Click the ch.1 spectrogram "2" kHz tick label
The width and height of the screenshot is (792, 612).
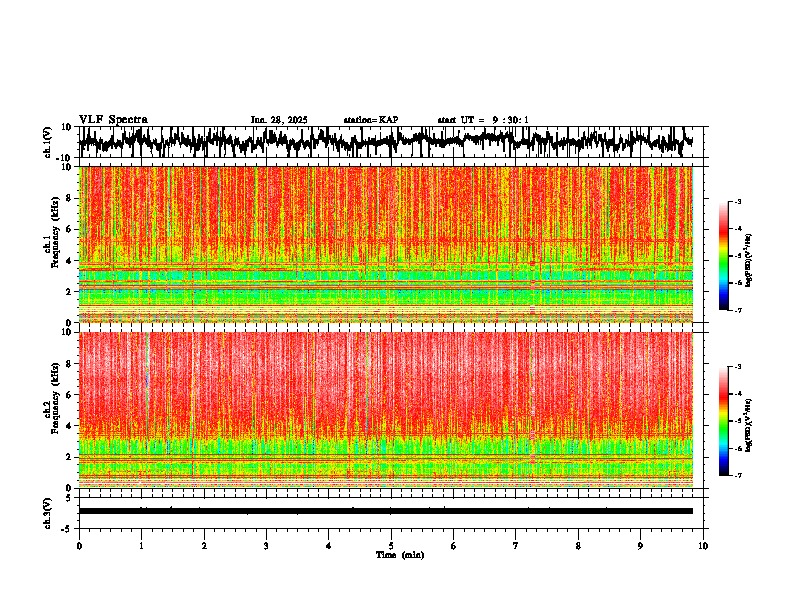pos(69,291)
